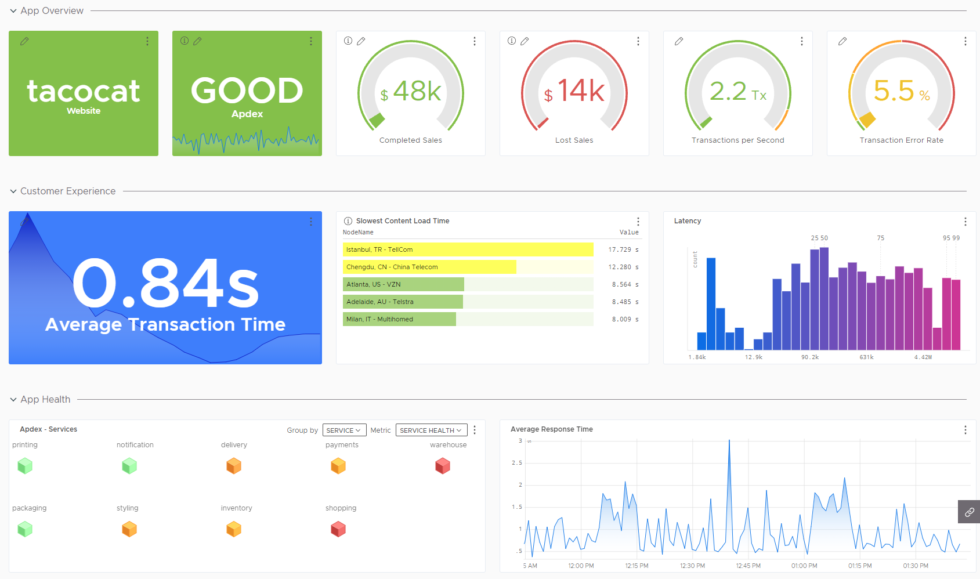The width and height of the screenshot is (980, 579).
Task: Select the printing service health cube
Action: [x=26, y=466]
